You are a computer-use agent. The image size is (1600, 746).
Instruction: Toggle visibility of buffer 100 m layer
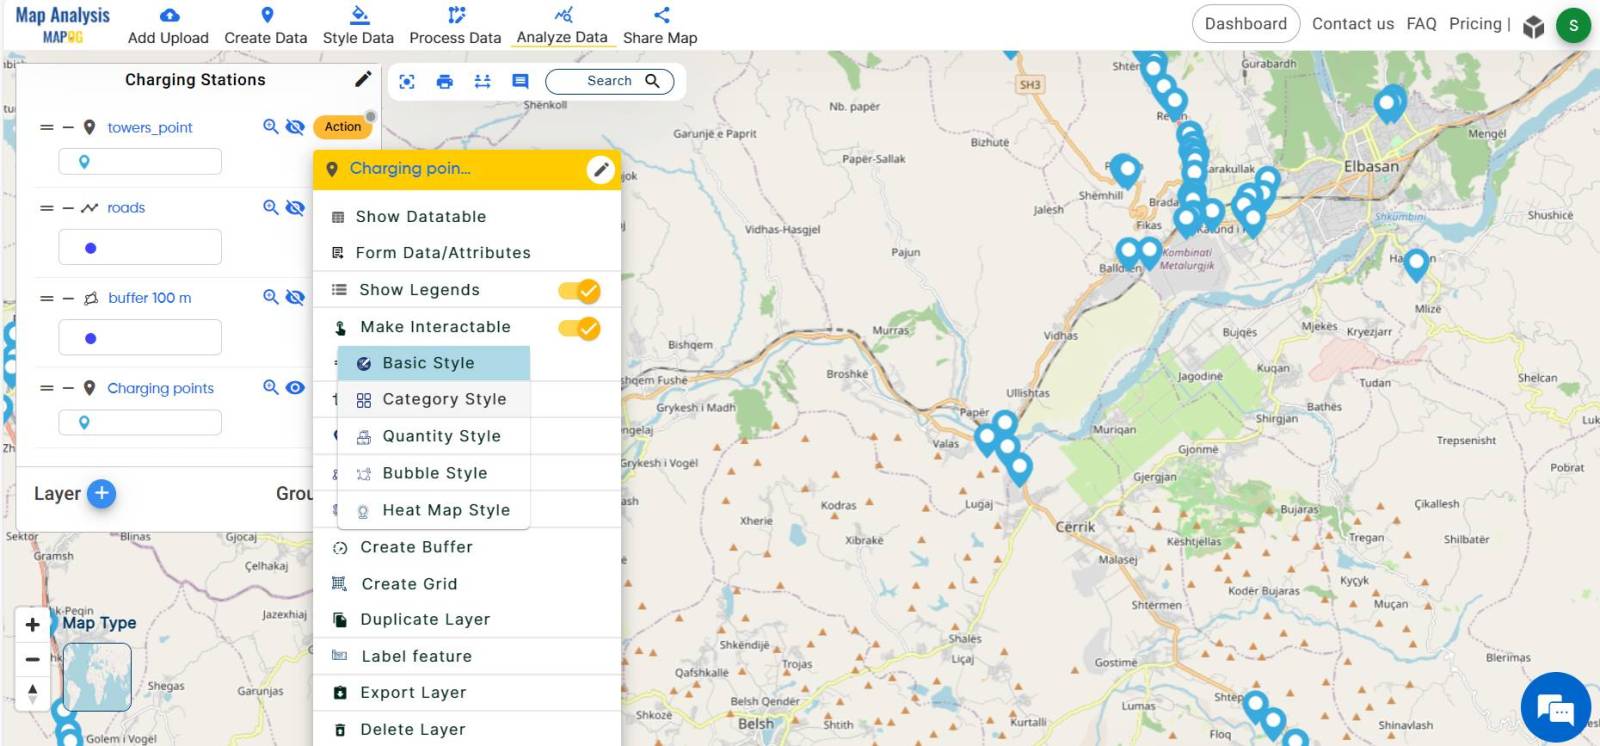(x=295, y=297)
